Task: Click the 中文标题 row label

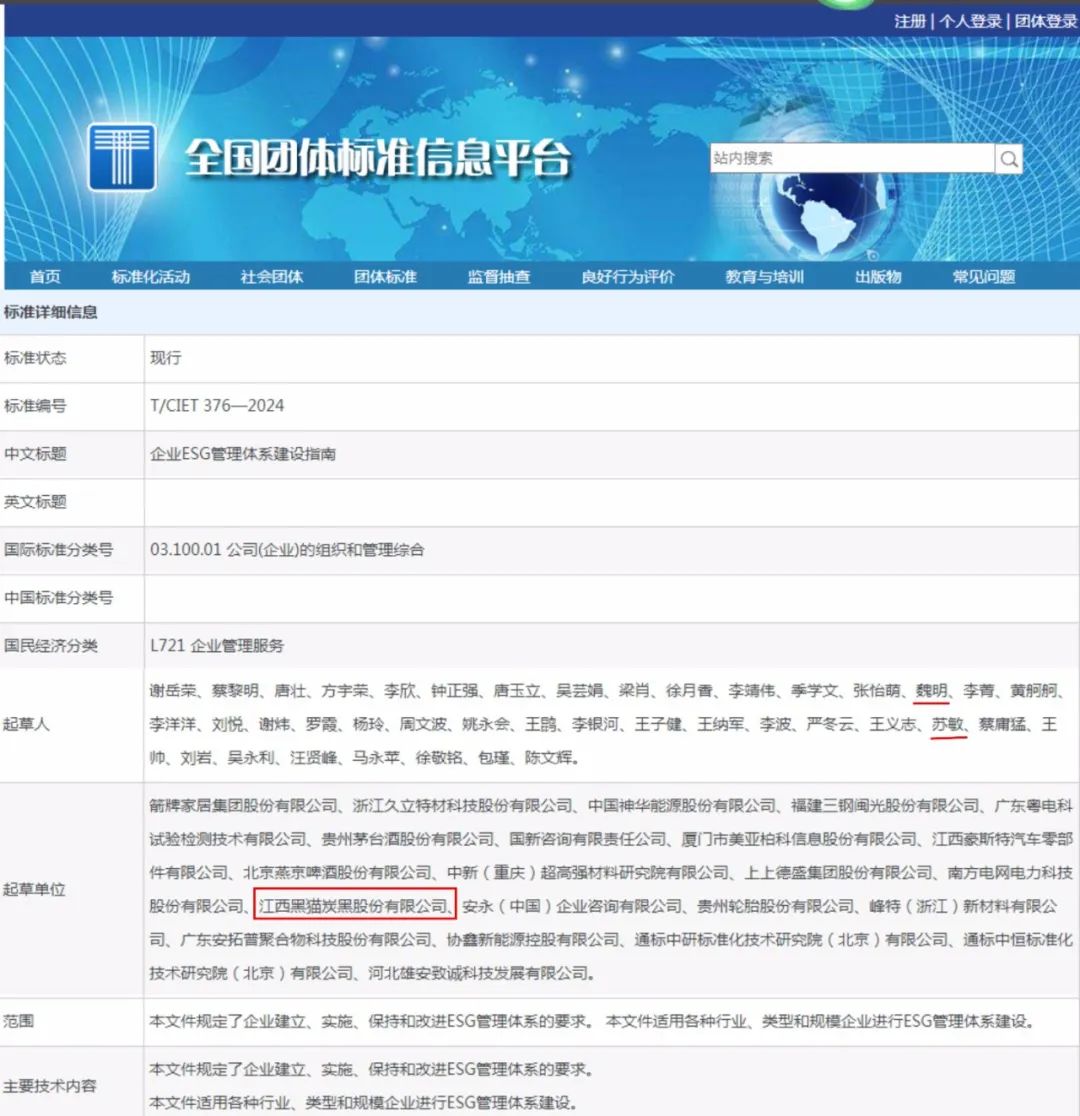Action: coord(35,454)
